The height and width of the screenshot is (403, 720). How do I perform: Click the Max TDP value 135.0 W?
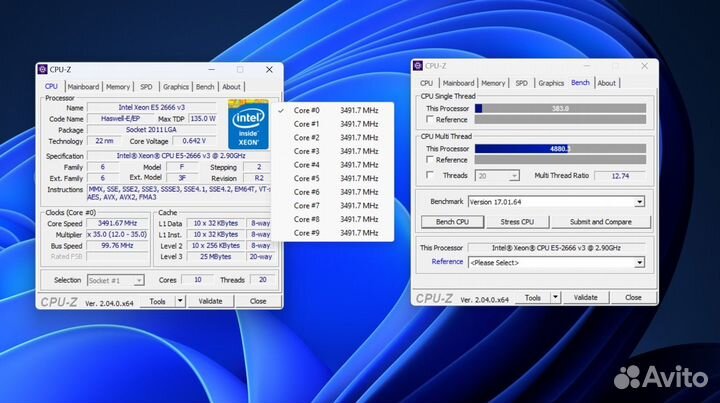[202, 118]
